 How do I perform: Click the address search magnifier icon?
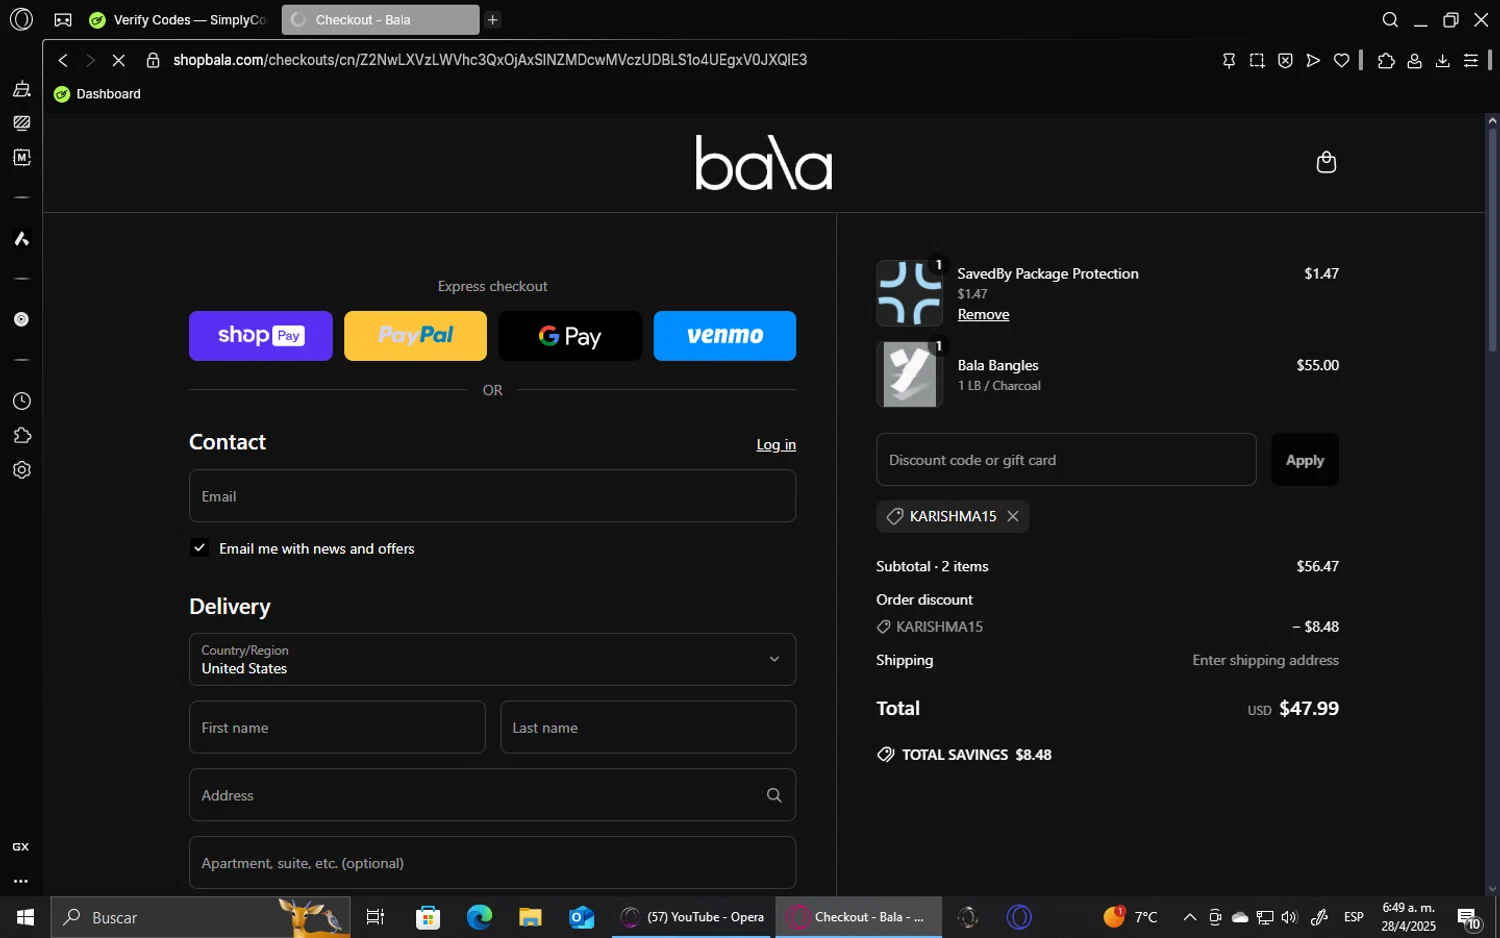pos(774,795)
